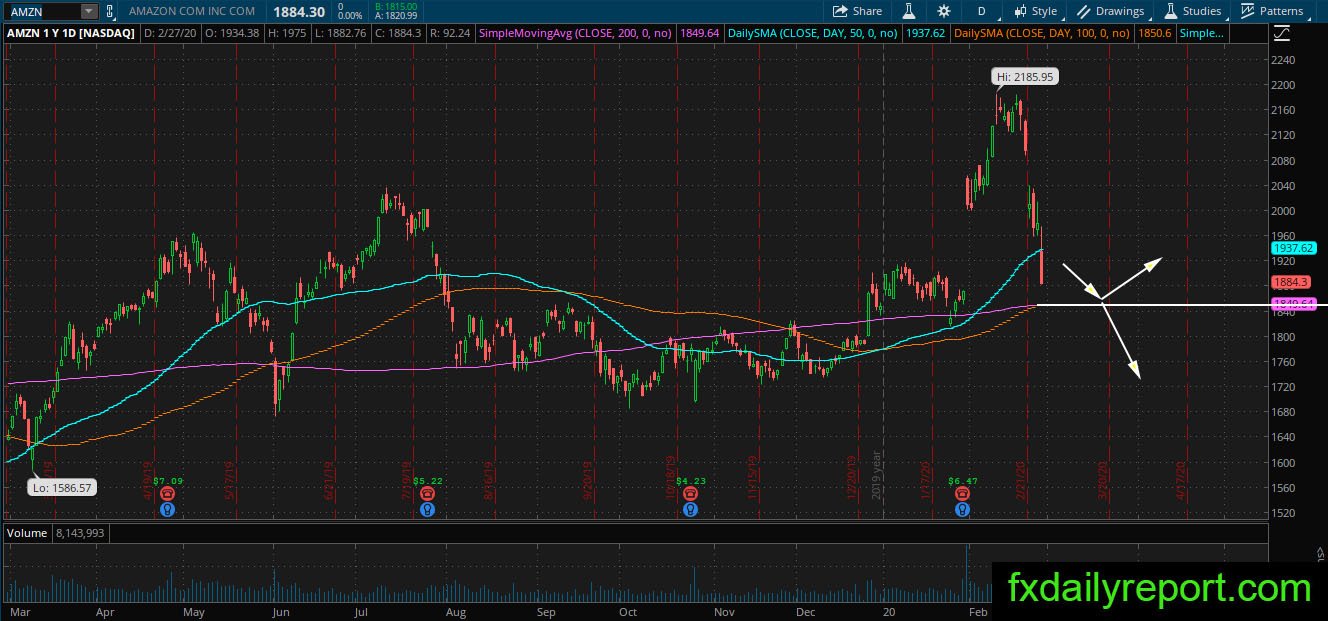
Task: Click the flask icon in the chart toolbar
Action: tap(909, 11)
